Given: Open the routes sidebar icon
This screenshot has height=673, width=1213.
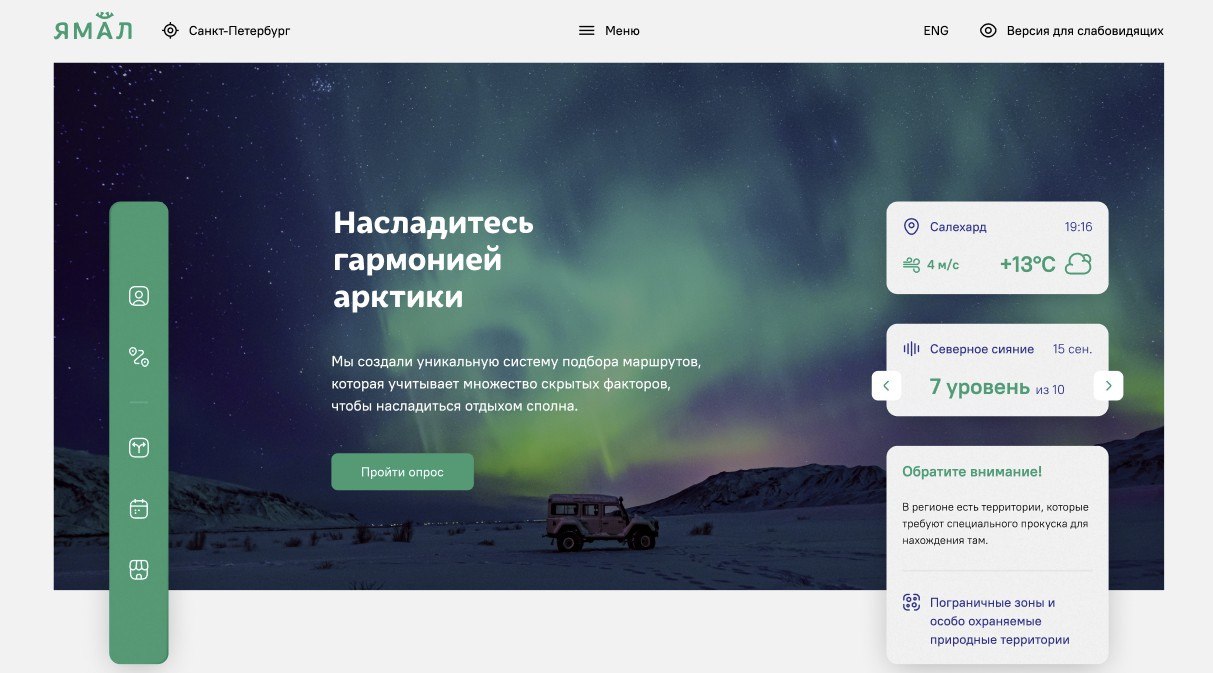Looking at the screenshot, I should tap(139, 356).
